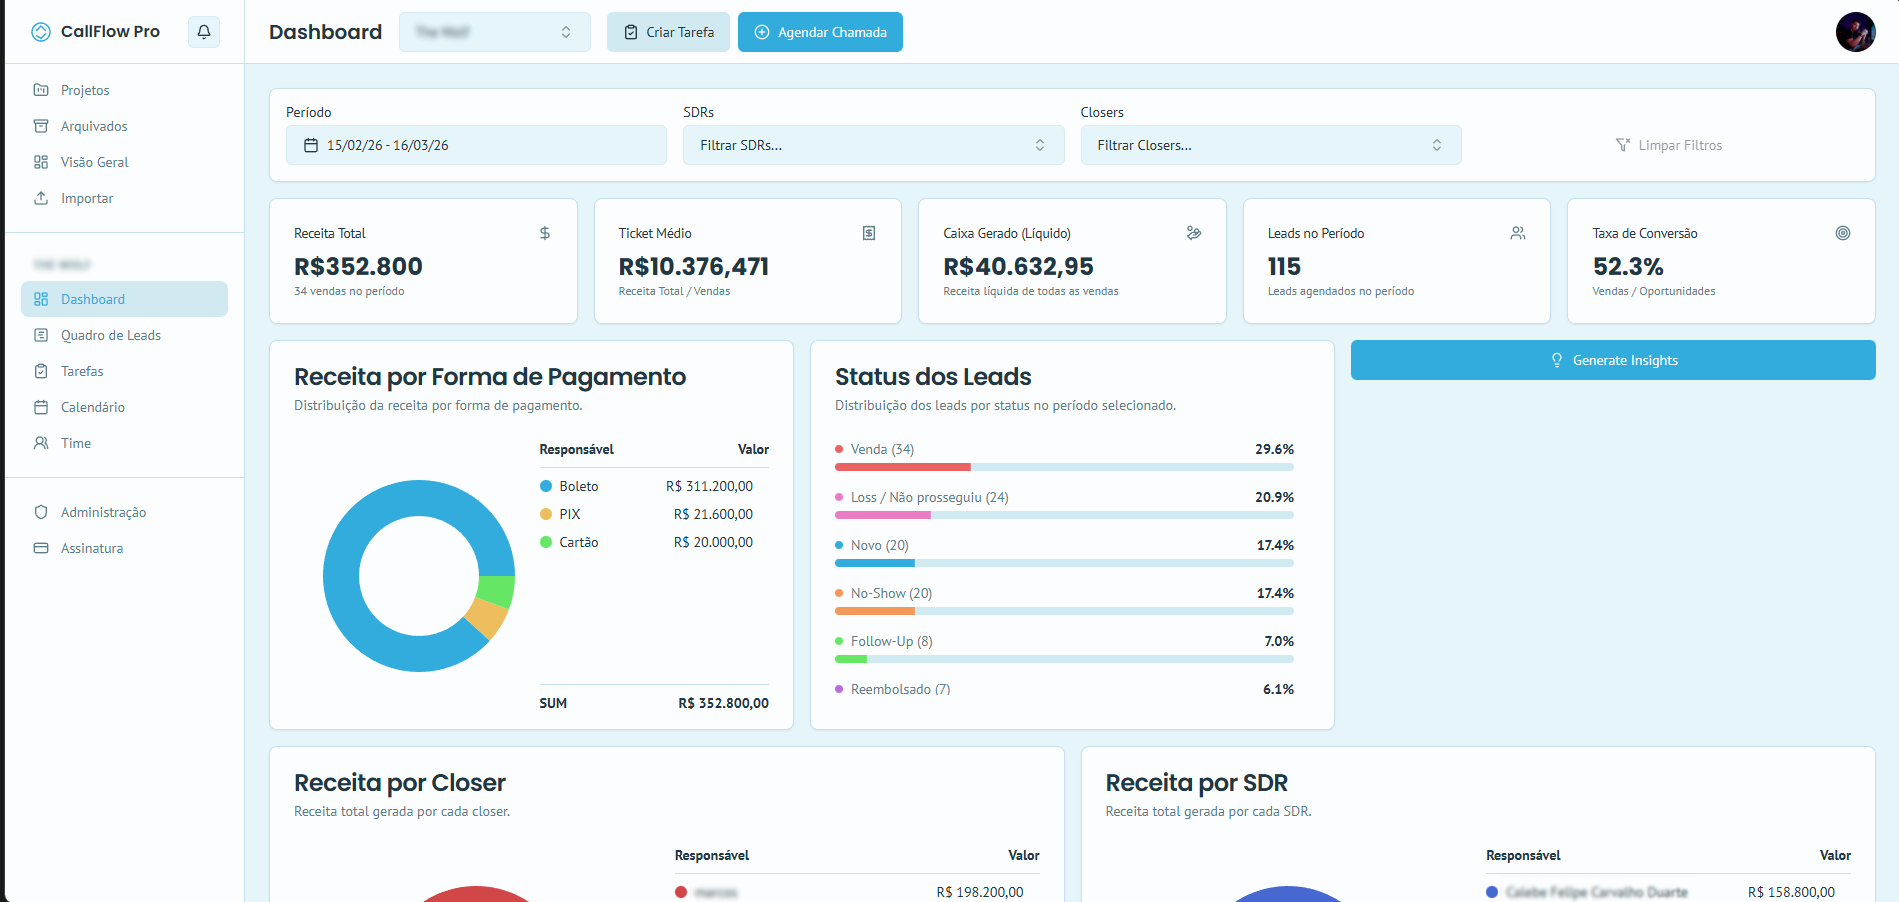
Task: Click the green Cartão legend dot
Action: point(546,542)
